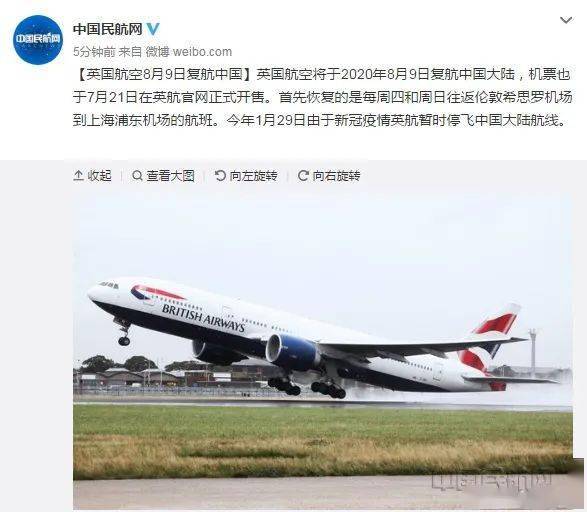
Task: Click the 中国民航网 round avatar
Action: click(x=38, y=39)
